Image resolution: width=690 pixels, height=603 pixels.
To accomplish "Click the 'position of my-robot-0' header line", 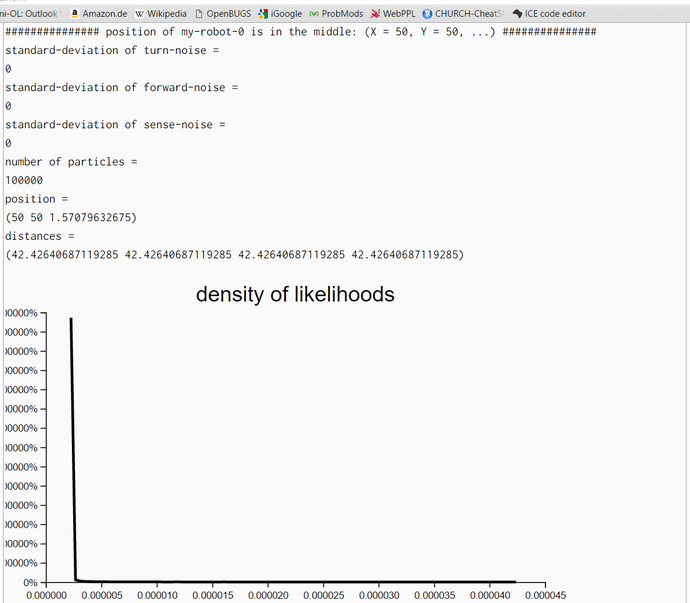I will (x=301, y=32).
